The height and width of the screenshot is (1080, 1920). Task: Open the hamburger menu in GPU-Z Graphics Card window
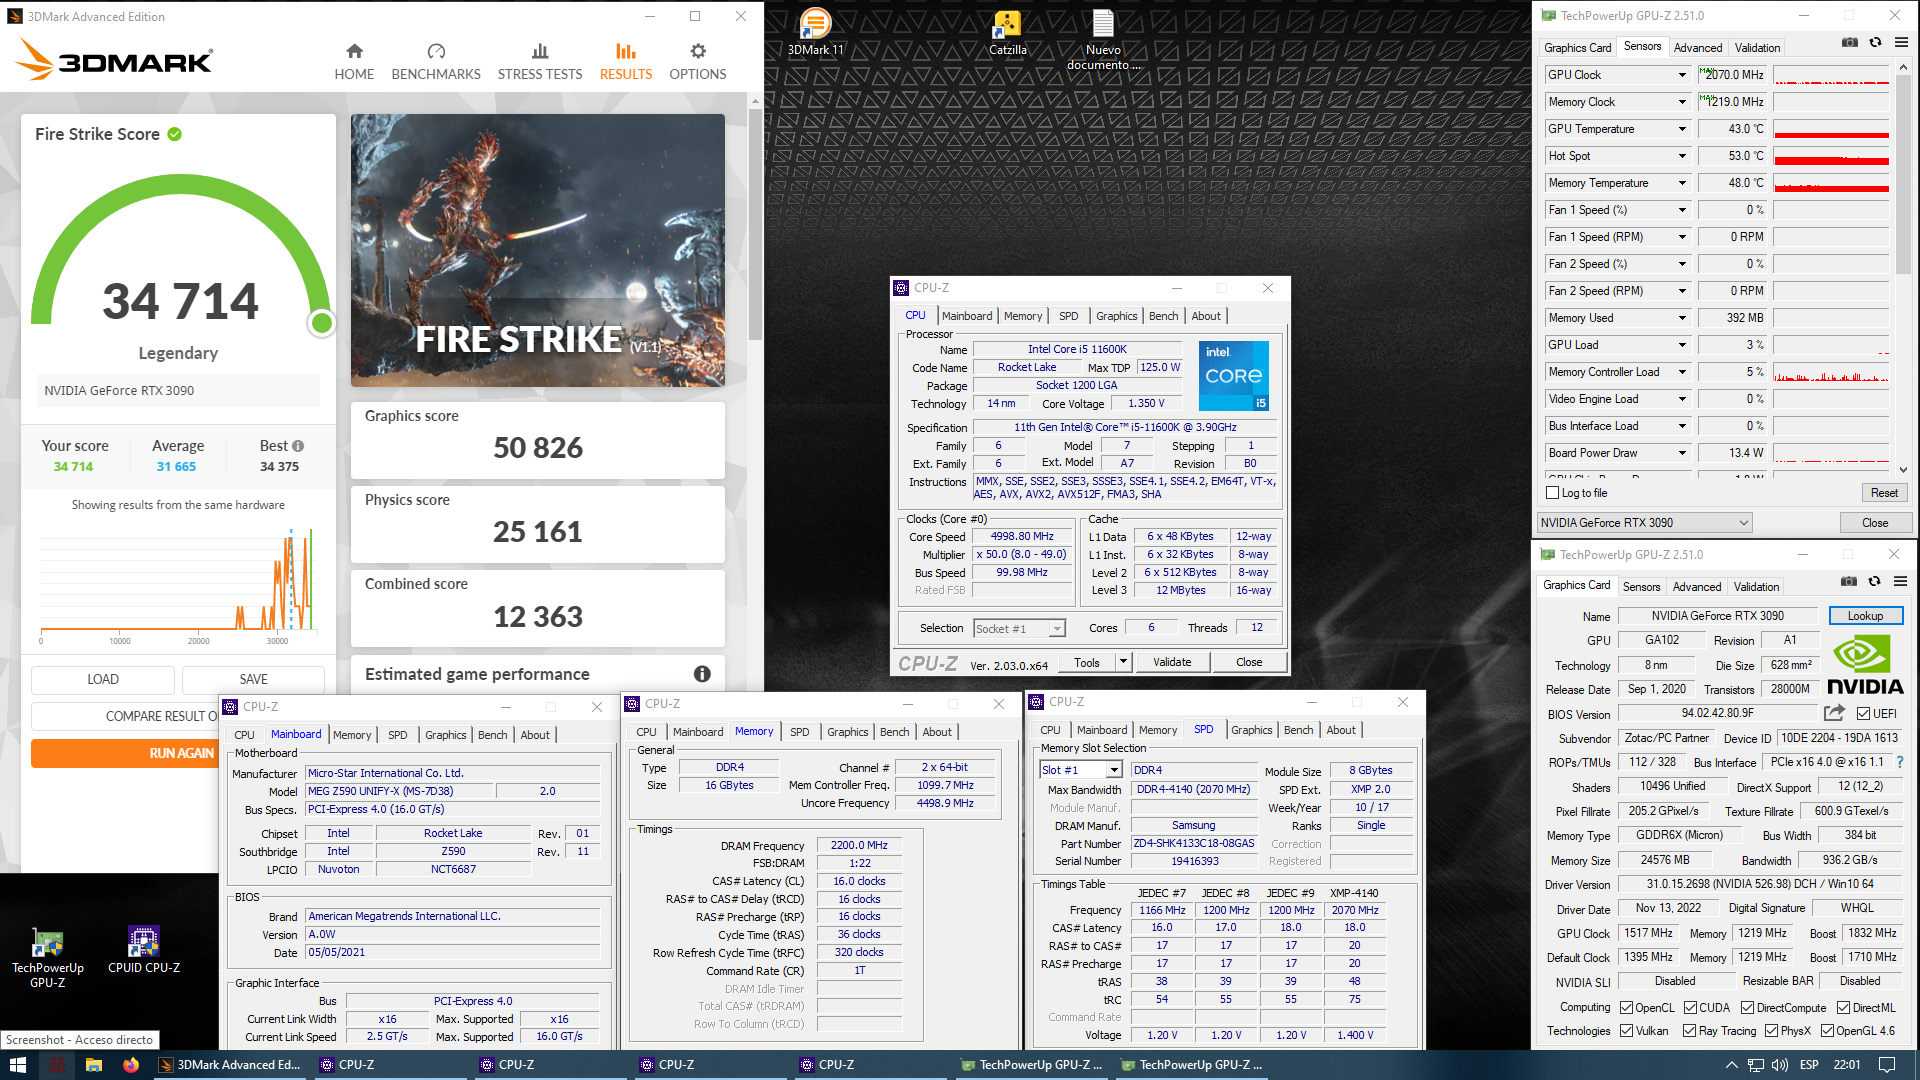(x=1900, y=581)
